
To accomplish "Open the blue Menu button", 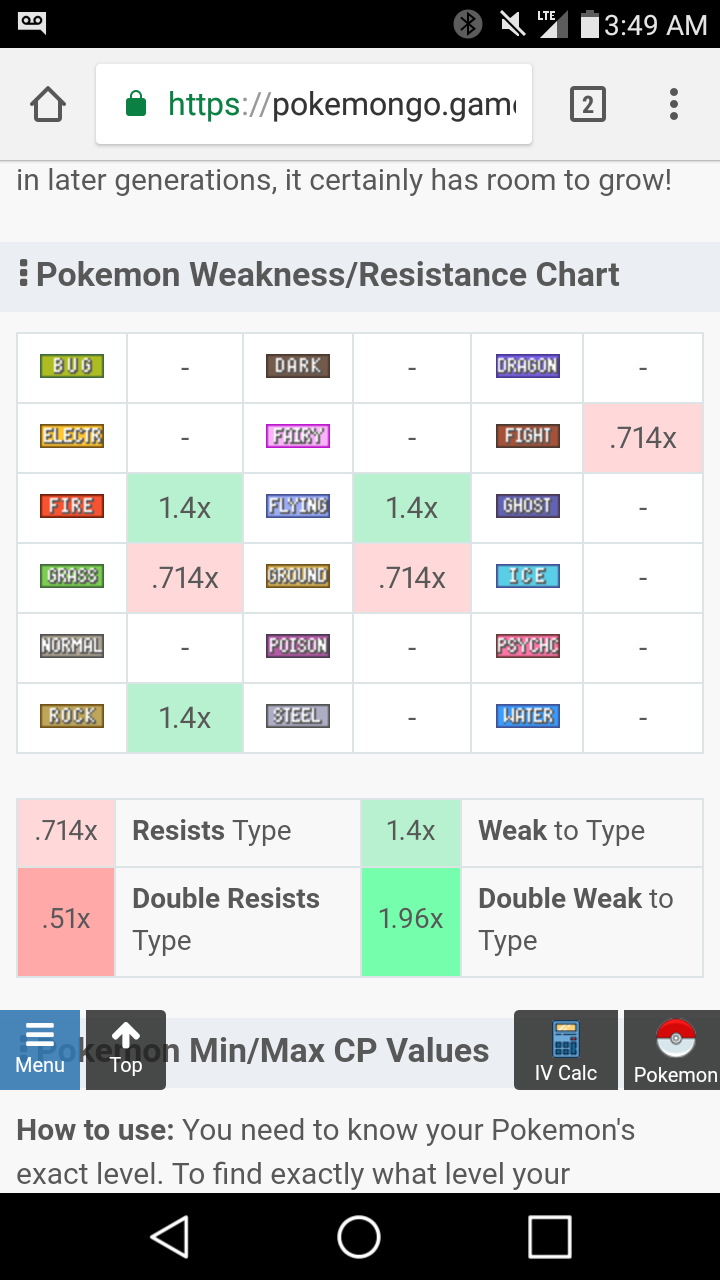I will 40,1049.
